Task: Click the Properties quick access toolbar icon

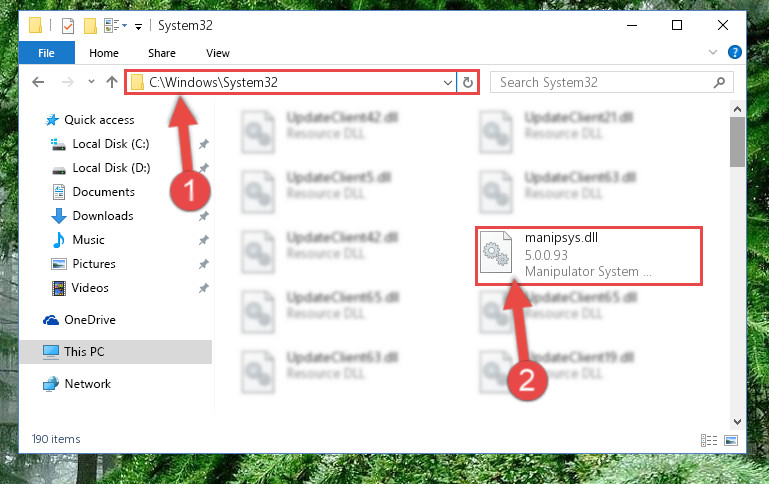Action: [68, 25]
